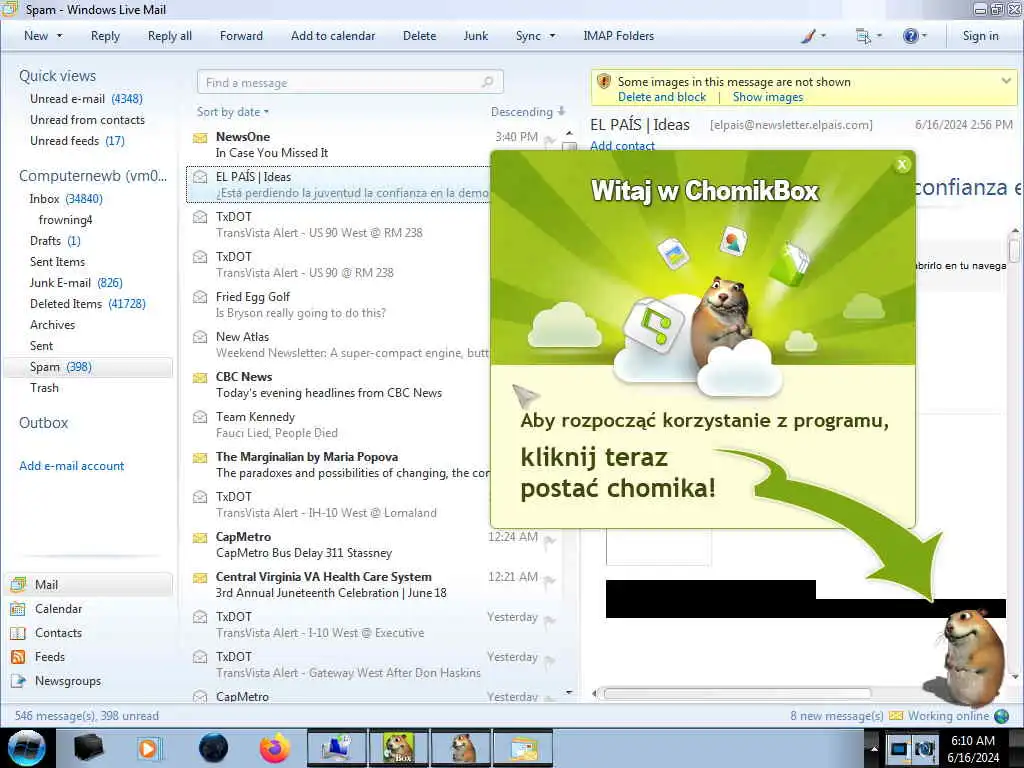Click the security shield icon in the info bar

click(604, 82)
